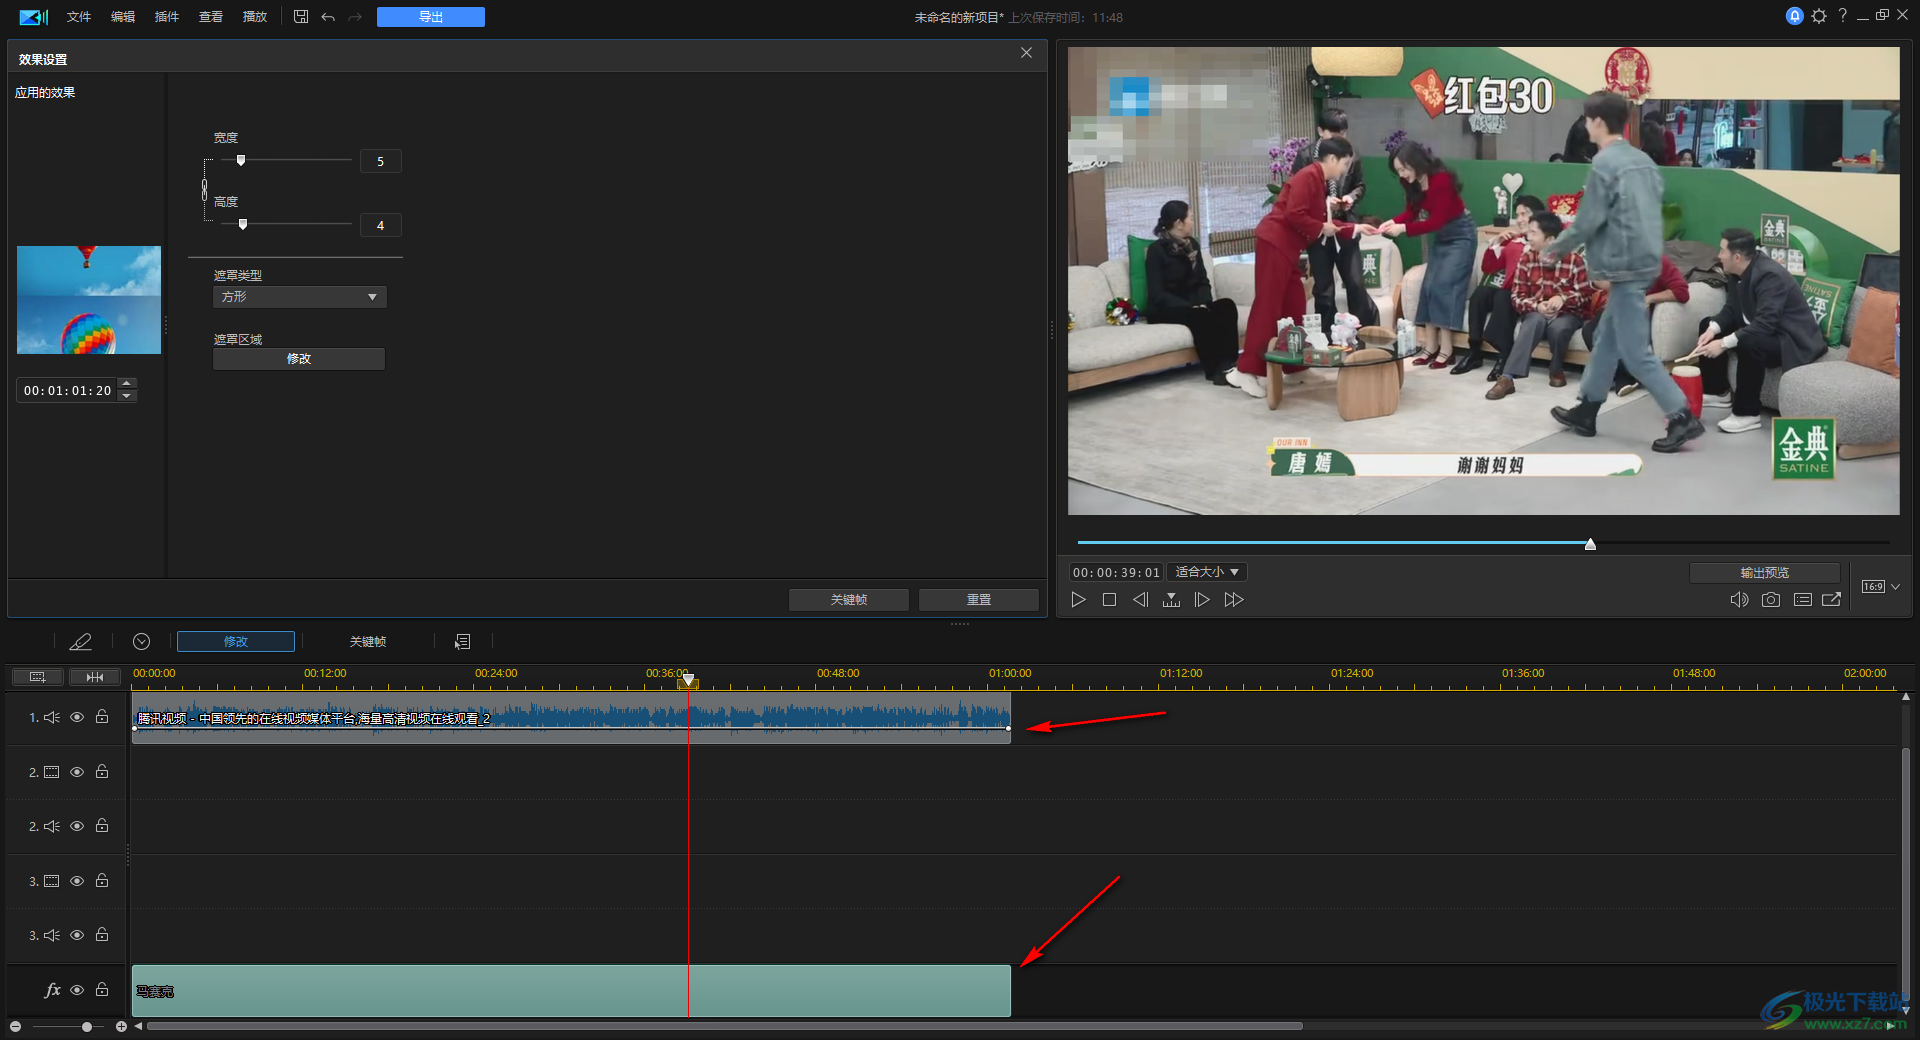This screenshot has width=1920, height=1040.
Task: Toggle visibility of audio track 2
Action: [77, 826]
